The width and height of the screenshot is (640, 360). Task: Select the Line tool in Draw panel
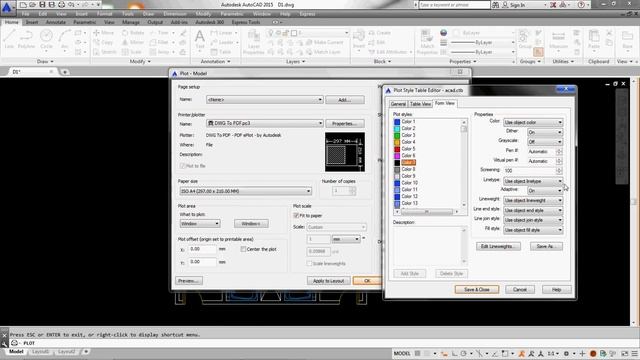coord(9,39)
